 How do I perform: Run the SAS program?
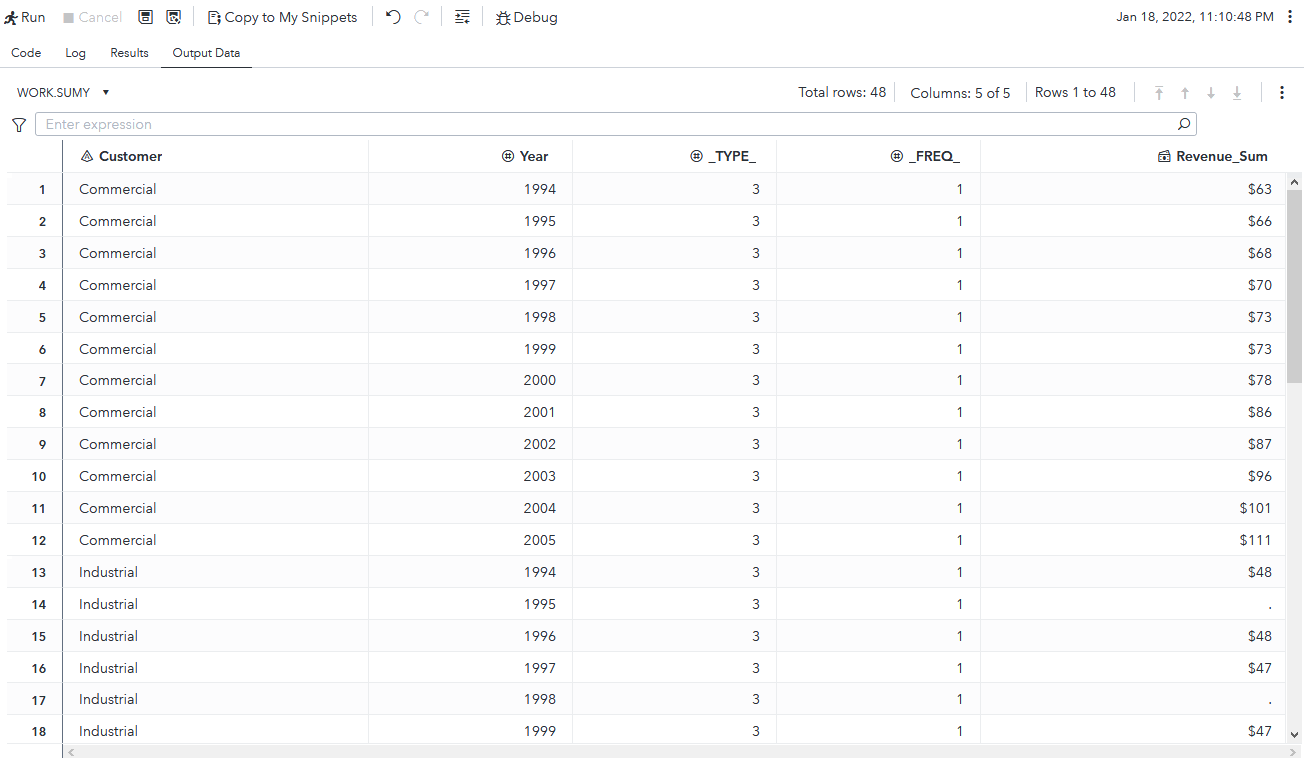pyautogui.click(x=24, y=16)
